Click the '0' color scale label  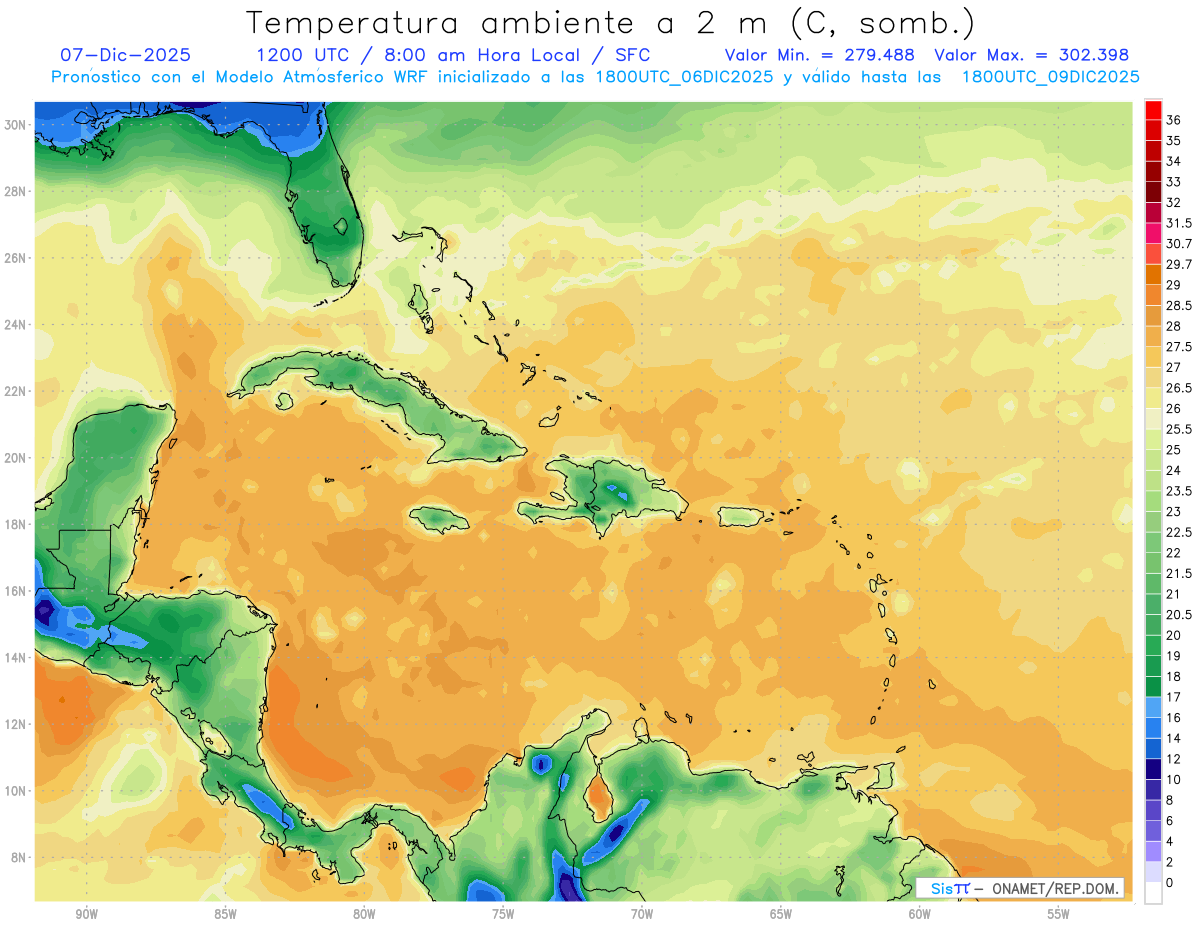coord(1170,882)
